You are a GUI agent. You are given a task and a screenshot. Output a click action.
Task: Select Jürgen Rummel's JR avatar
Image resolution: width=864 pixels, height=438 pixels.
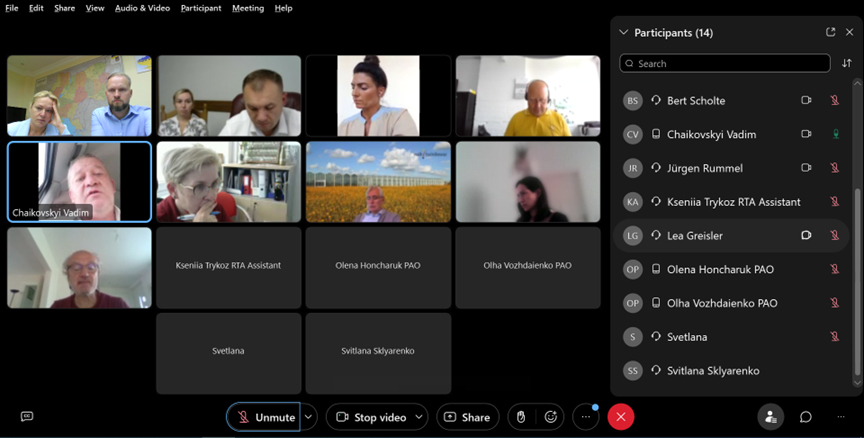633,167
